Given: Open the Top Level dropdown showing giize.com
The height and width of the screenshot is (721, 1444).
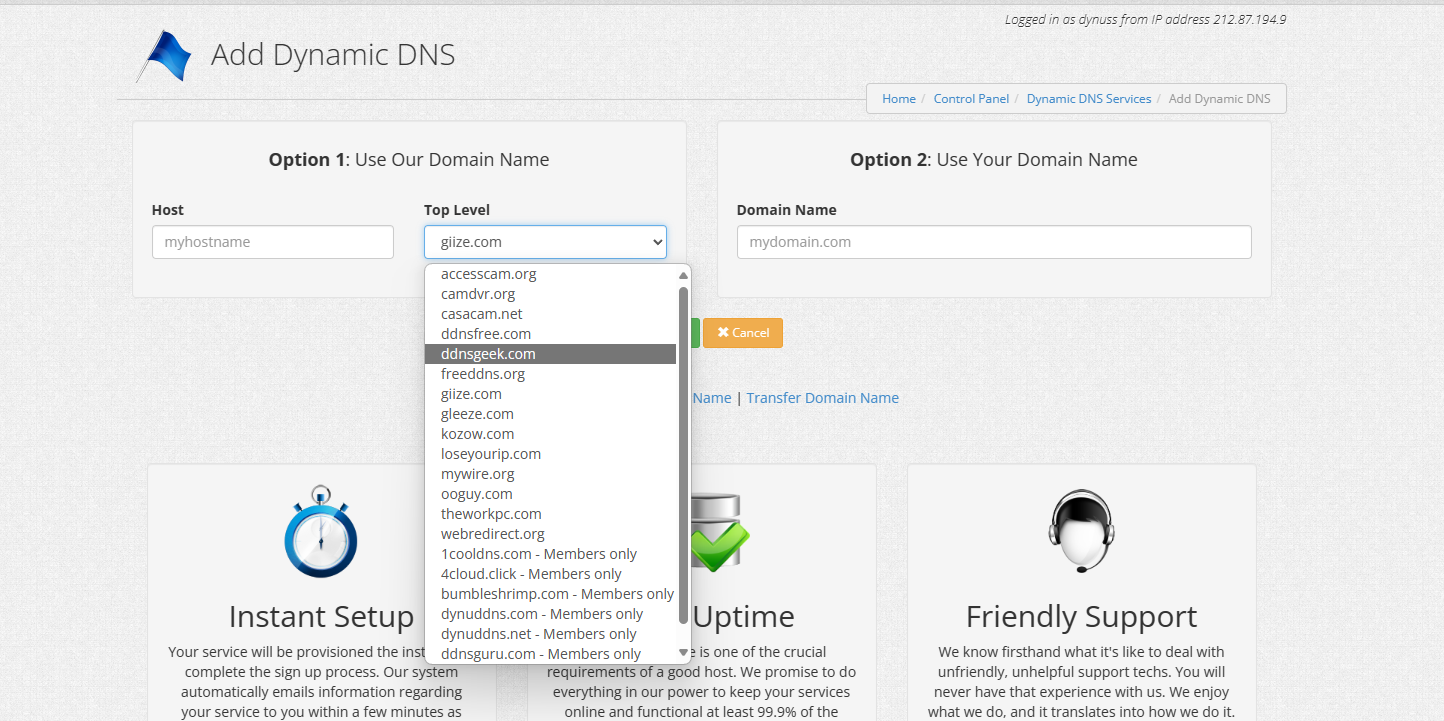Looking at the screenshot, I should click(545, 242).
